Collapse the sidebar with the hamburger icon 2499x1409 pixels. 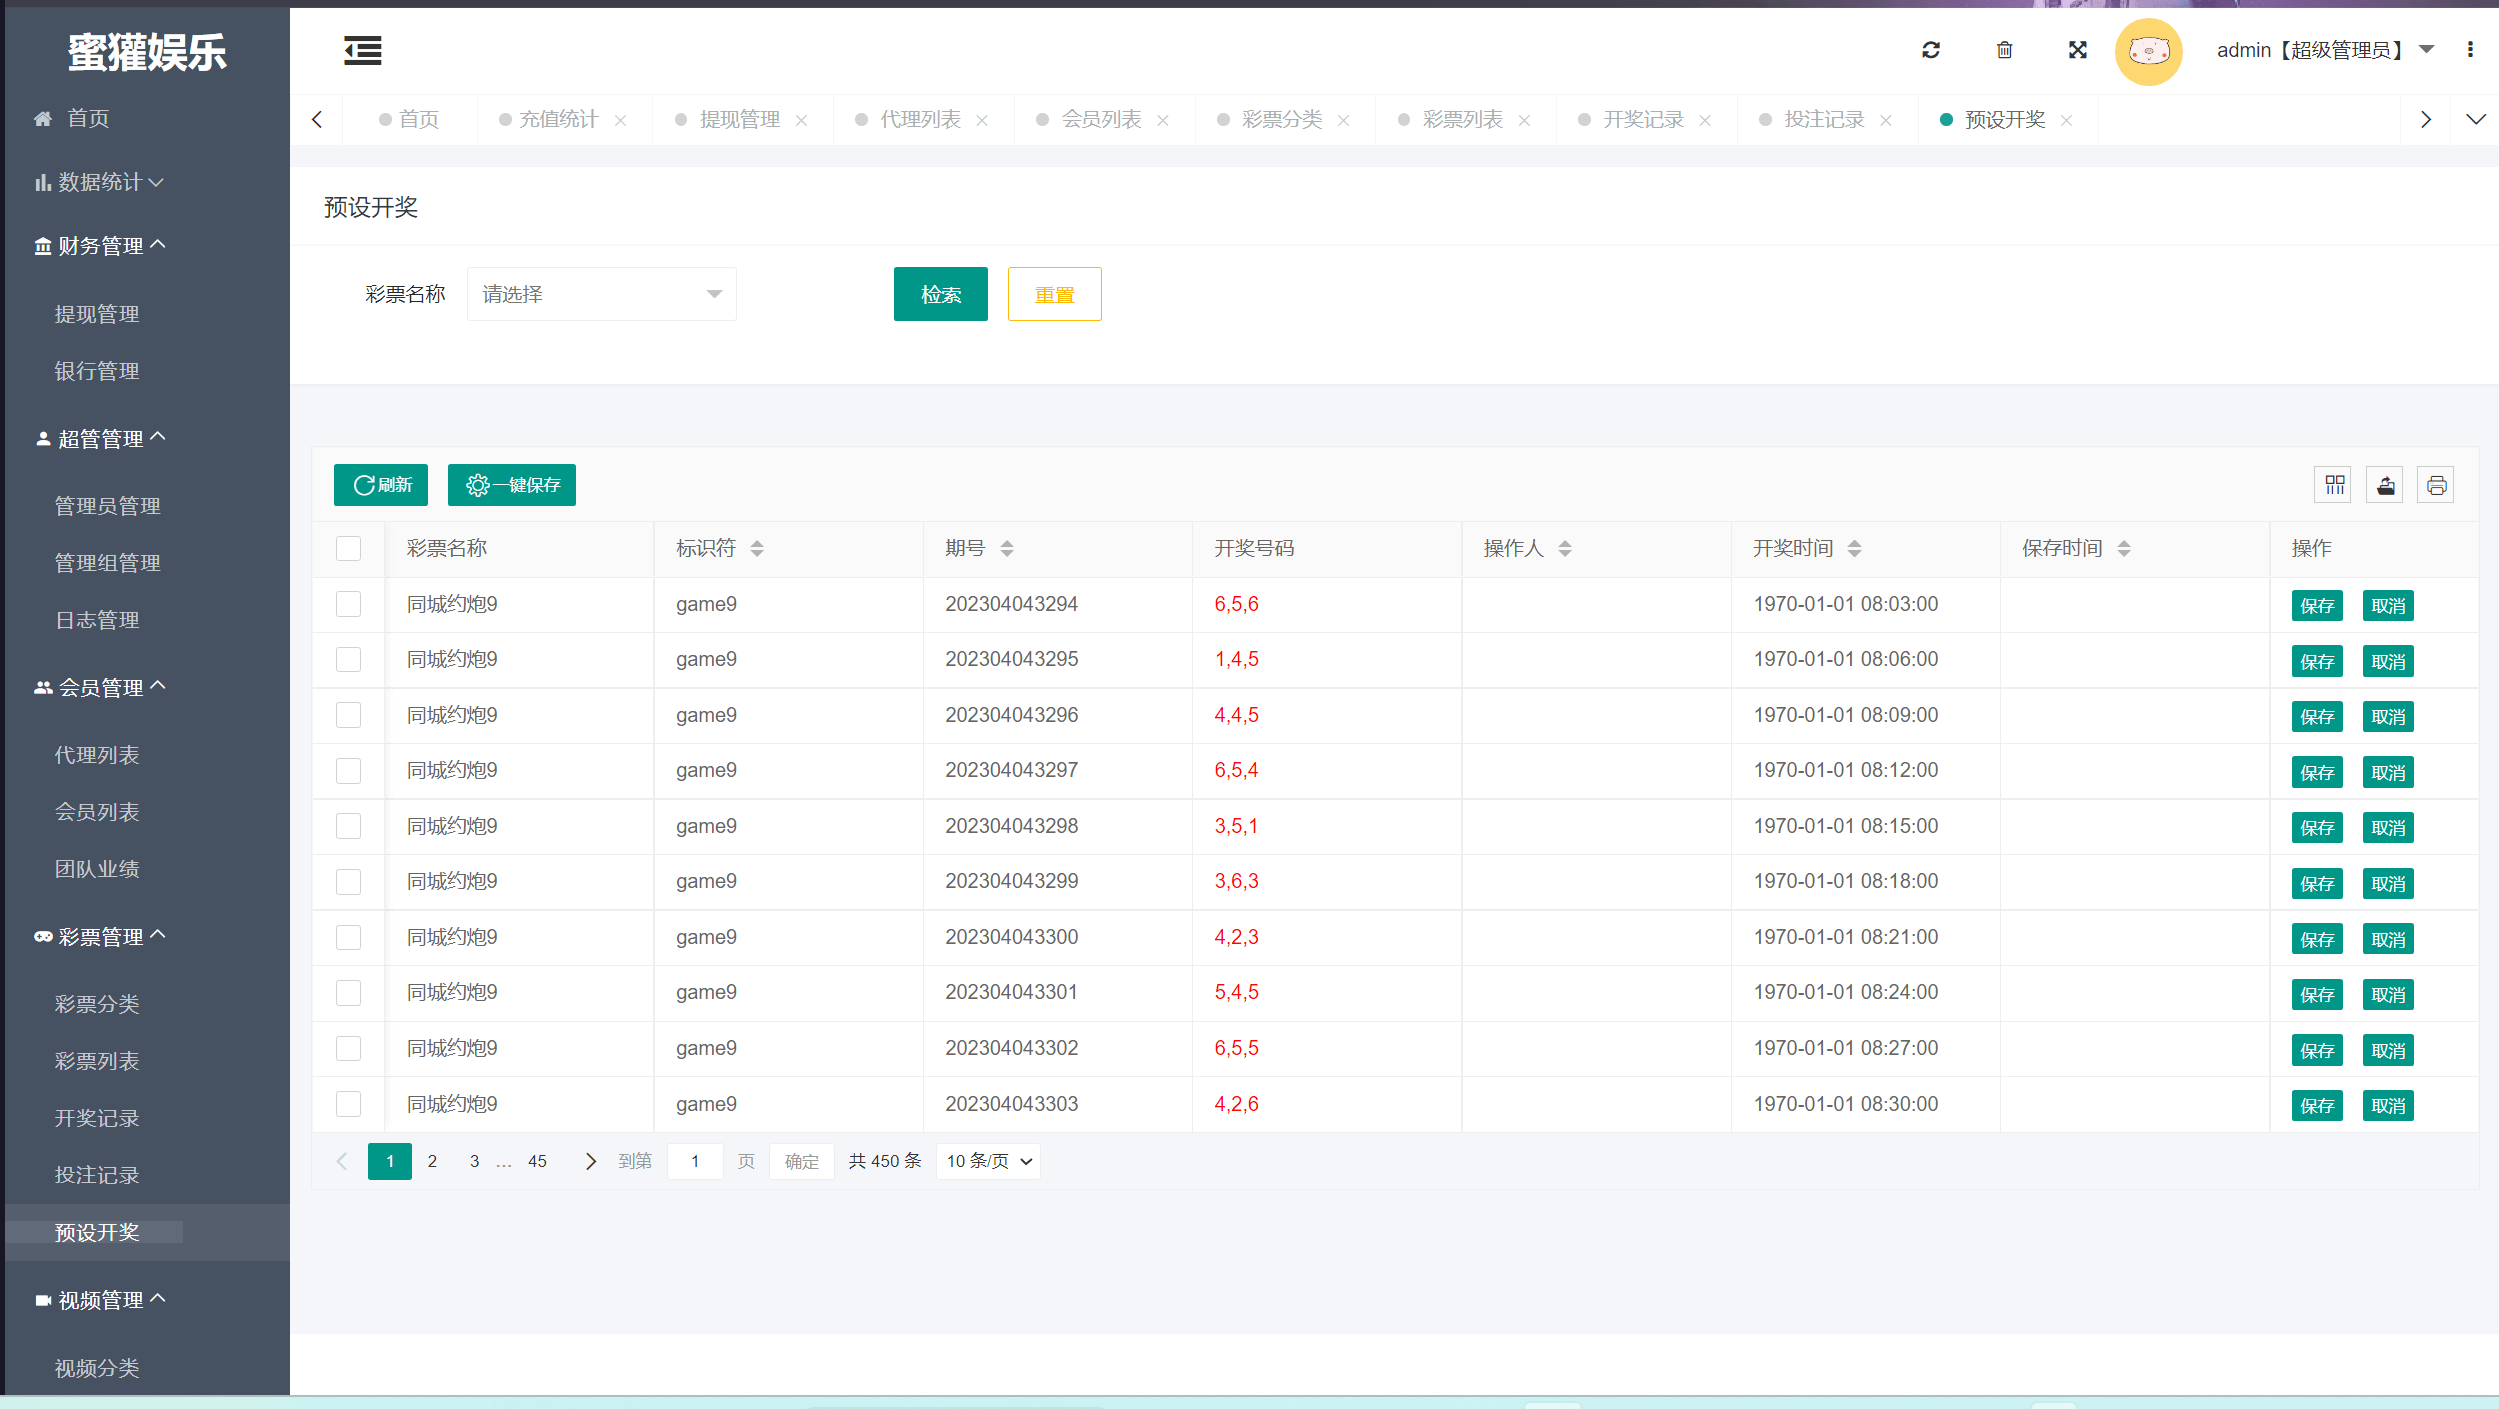pos(362,50)
